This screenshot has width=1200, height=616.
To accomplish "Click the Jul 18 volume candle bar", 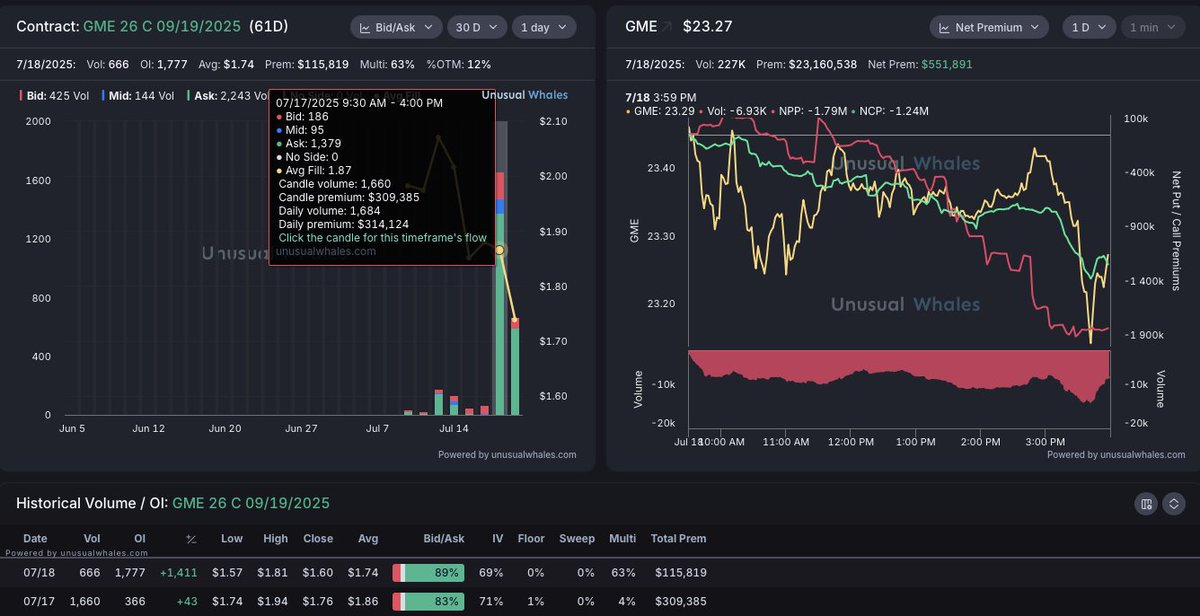I will click(515, 367).
